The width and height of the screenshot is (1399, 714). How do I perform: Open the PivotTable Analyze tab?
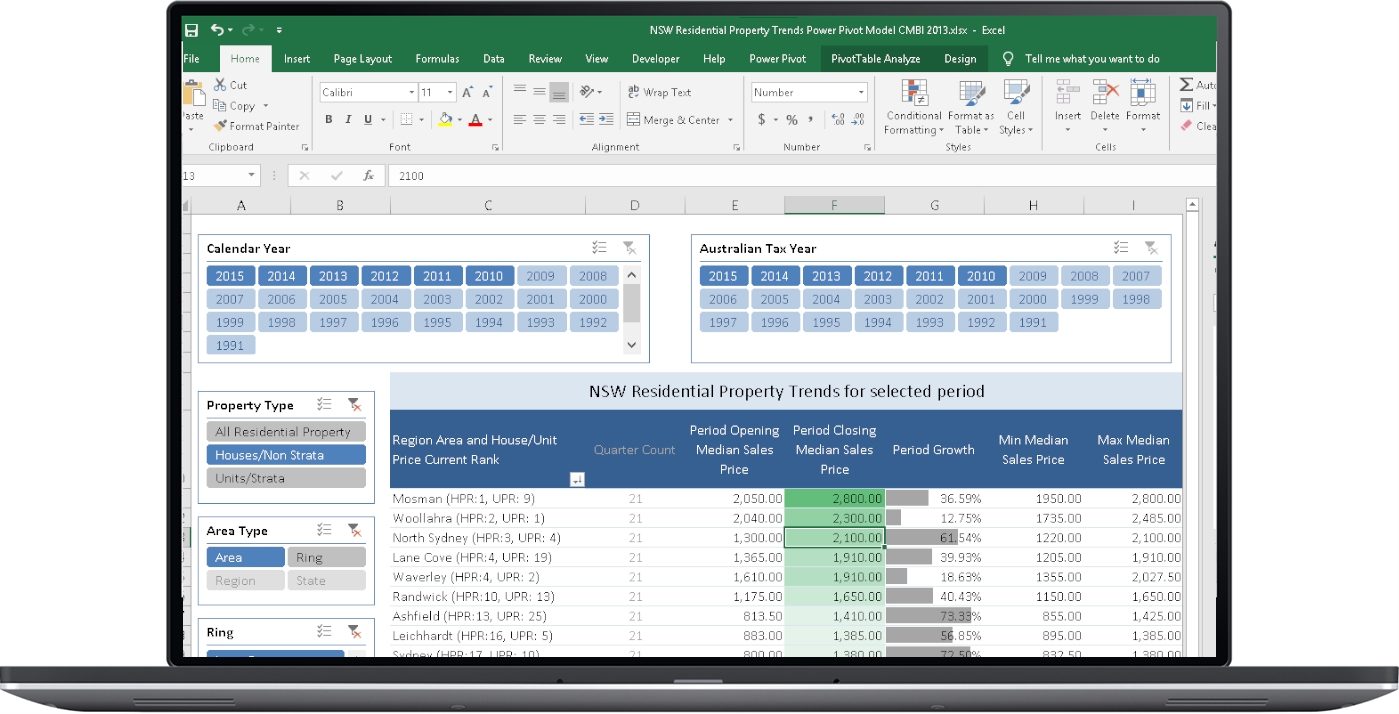tap(876, 59)
